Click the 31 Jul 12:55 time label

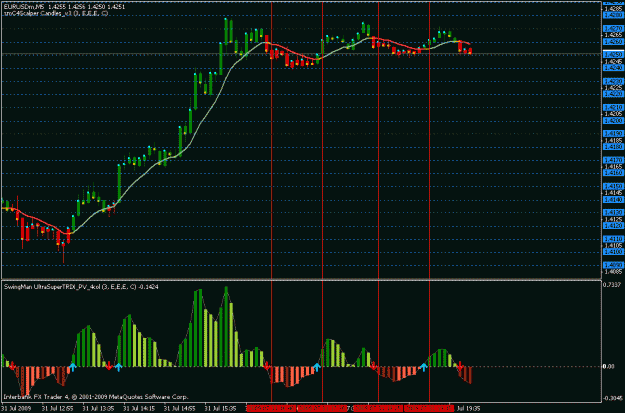point(58,409)
